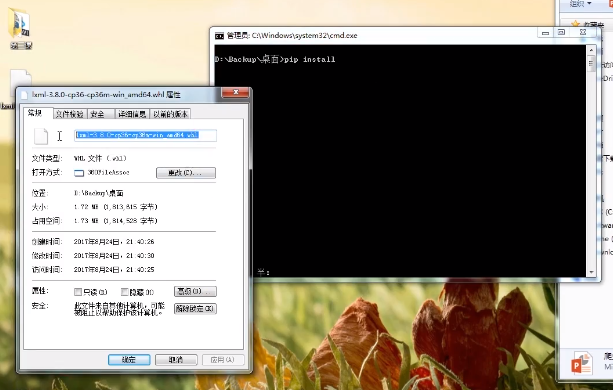Click the 确定 button
Screen dimensions: 613x390
(129, 360)
